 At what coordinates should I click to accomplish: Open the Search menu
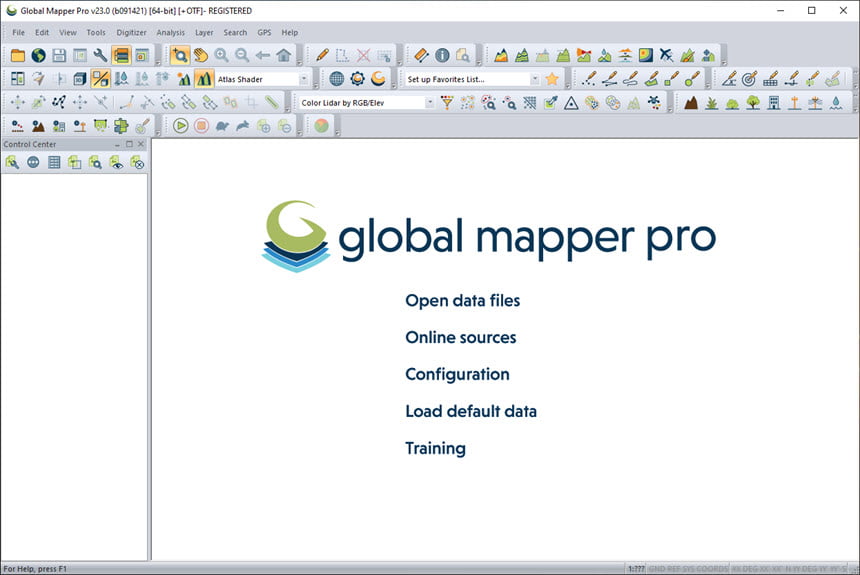235,32
